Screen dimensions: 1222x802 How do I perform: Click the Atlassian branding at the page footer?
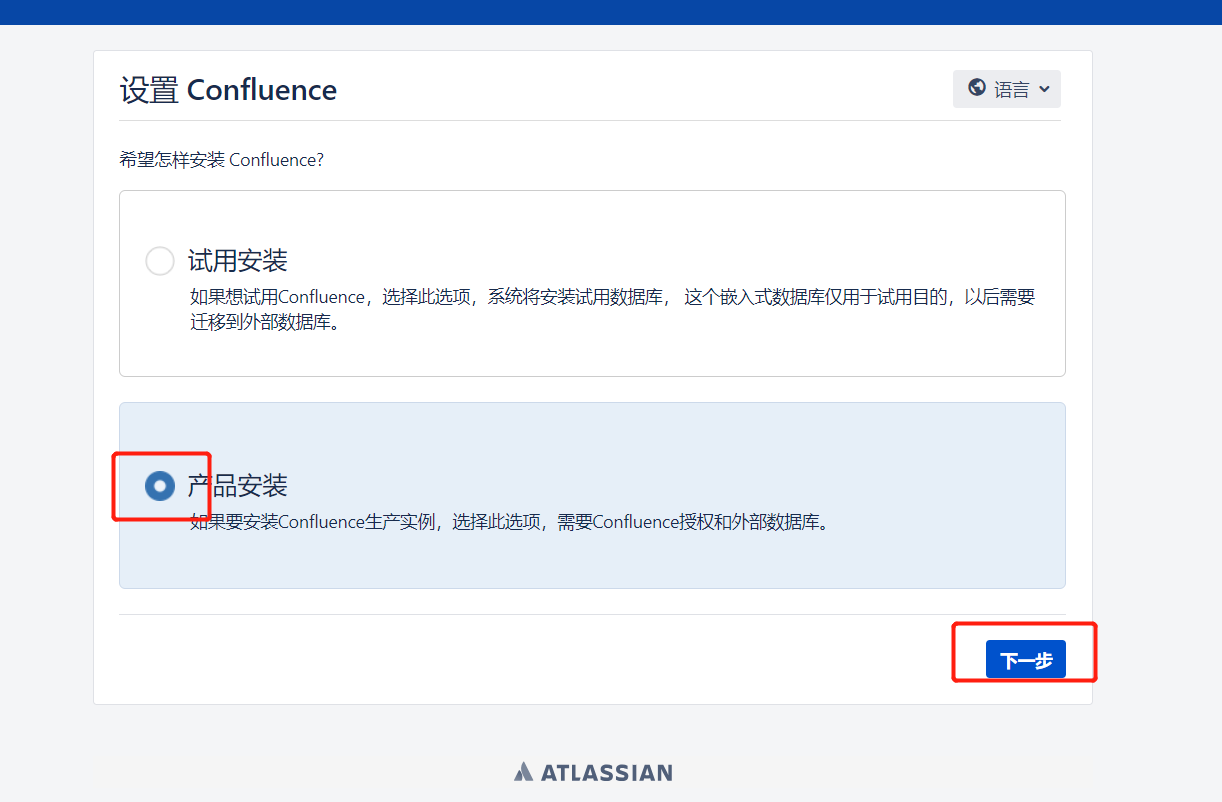[x=592, y=771]
